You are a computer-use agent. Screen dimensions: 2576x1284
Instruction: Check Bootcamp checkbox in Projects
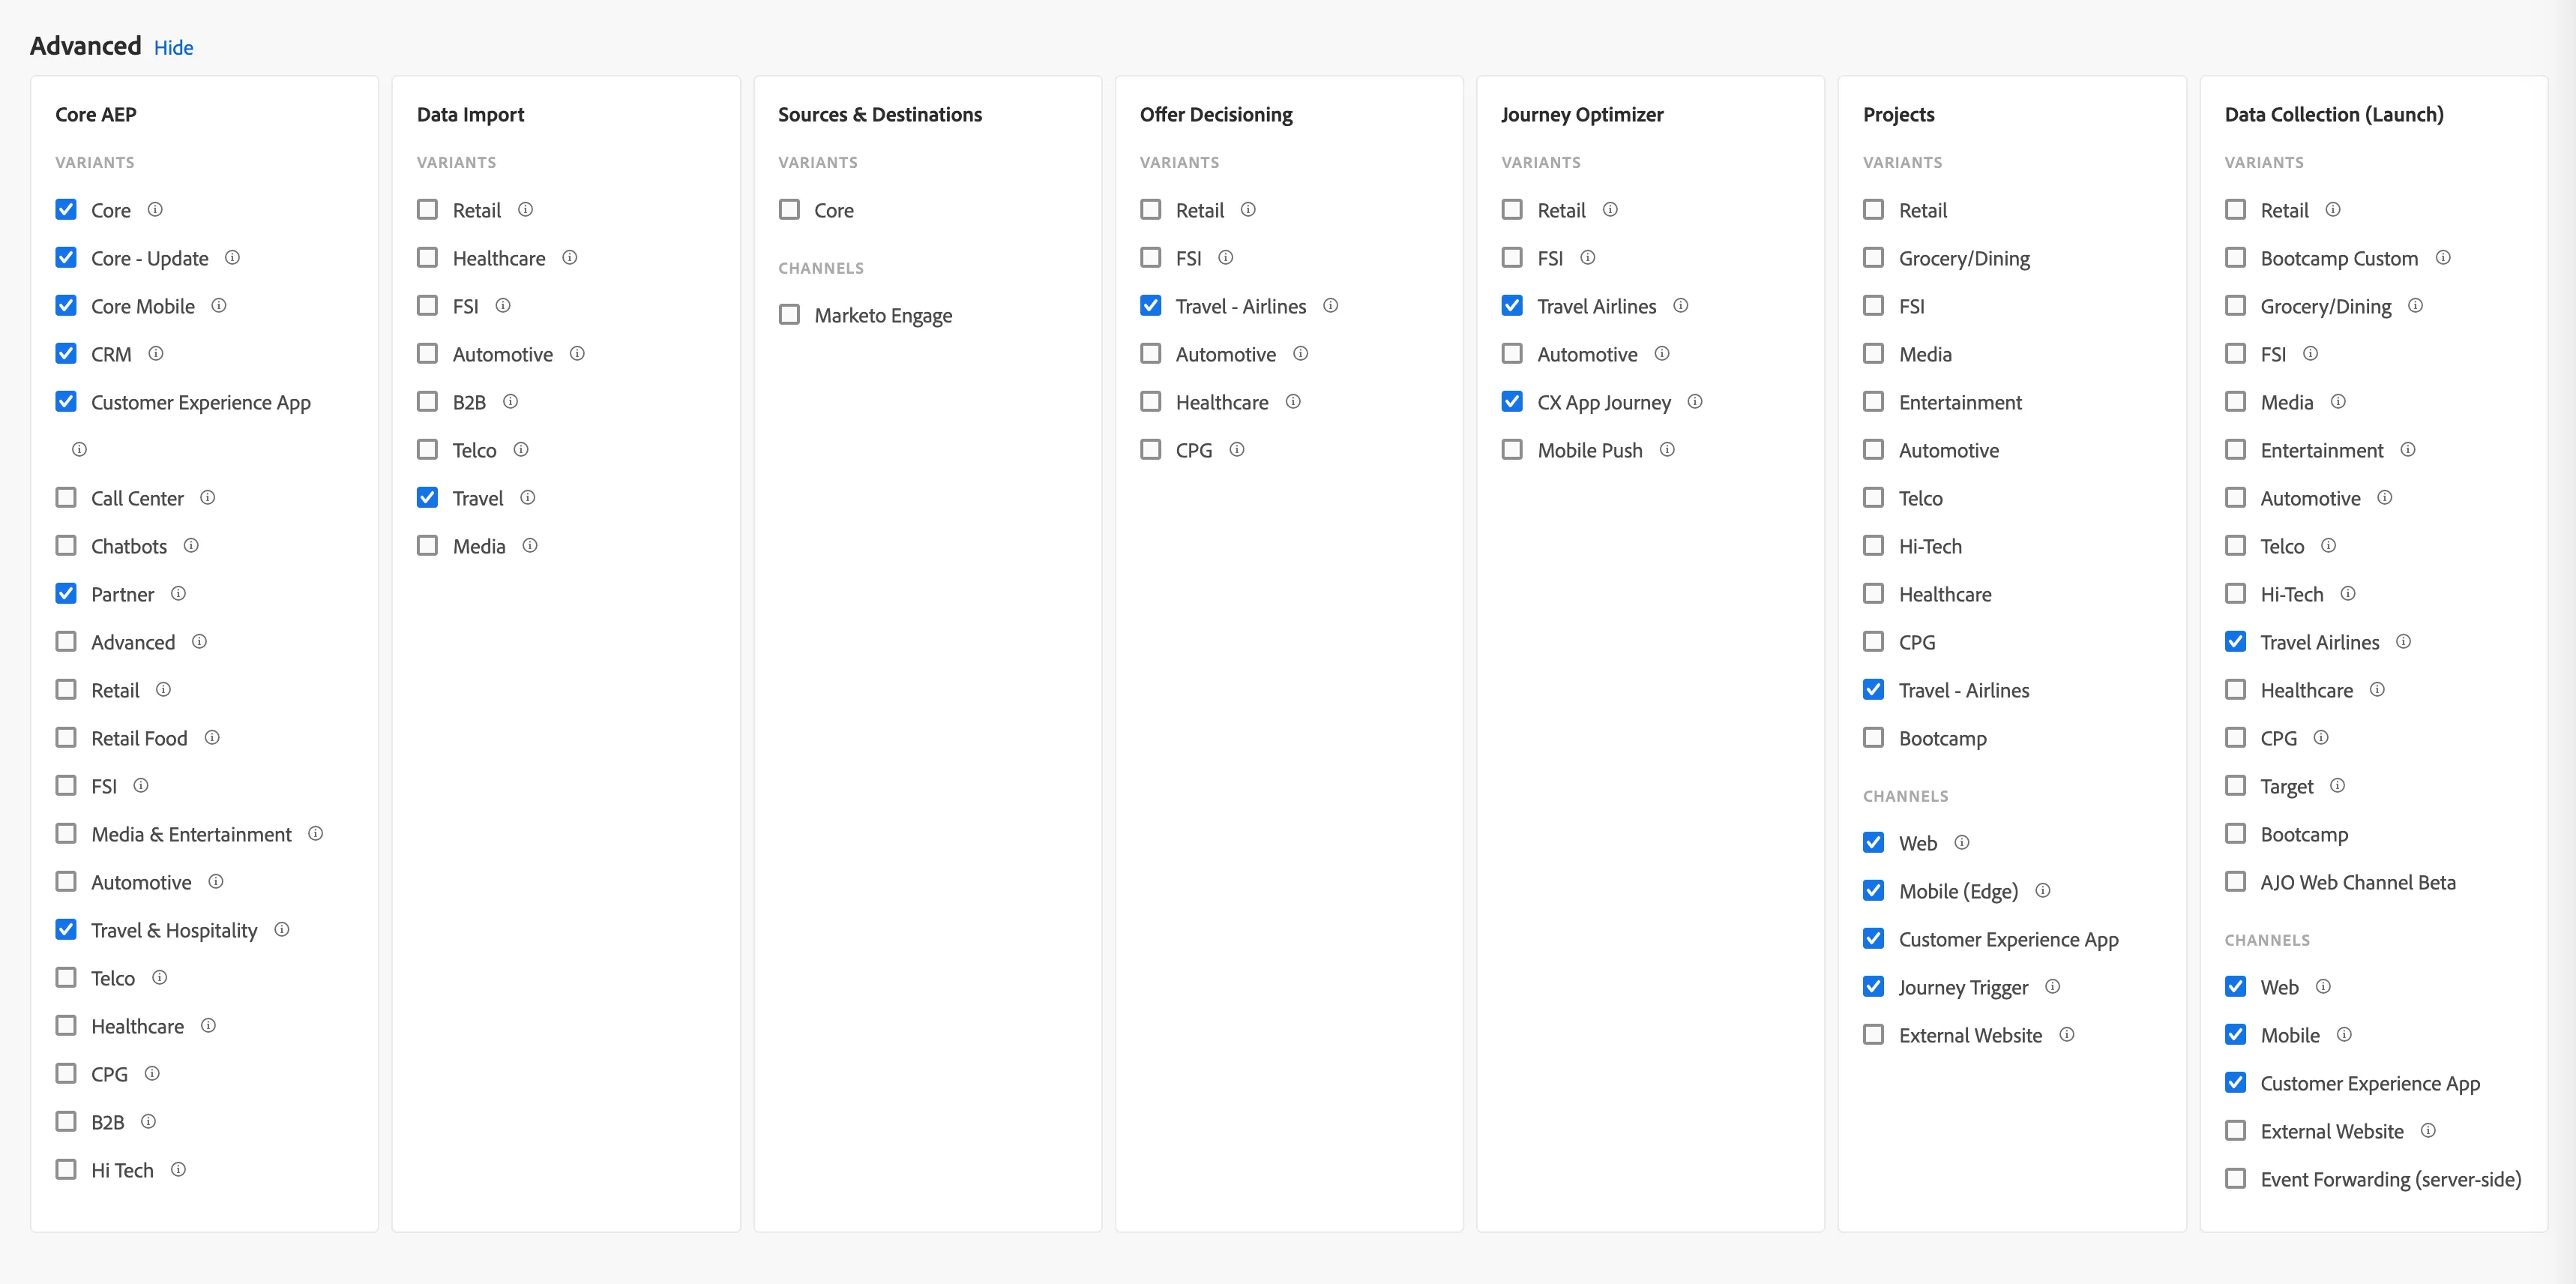pyautogui.click(x=1874, y=737)
